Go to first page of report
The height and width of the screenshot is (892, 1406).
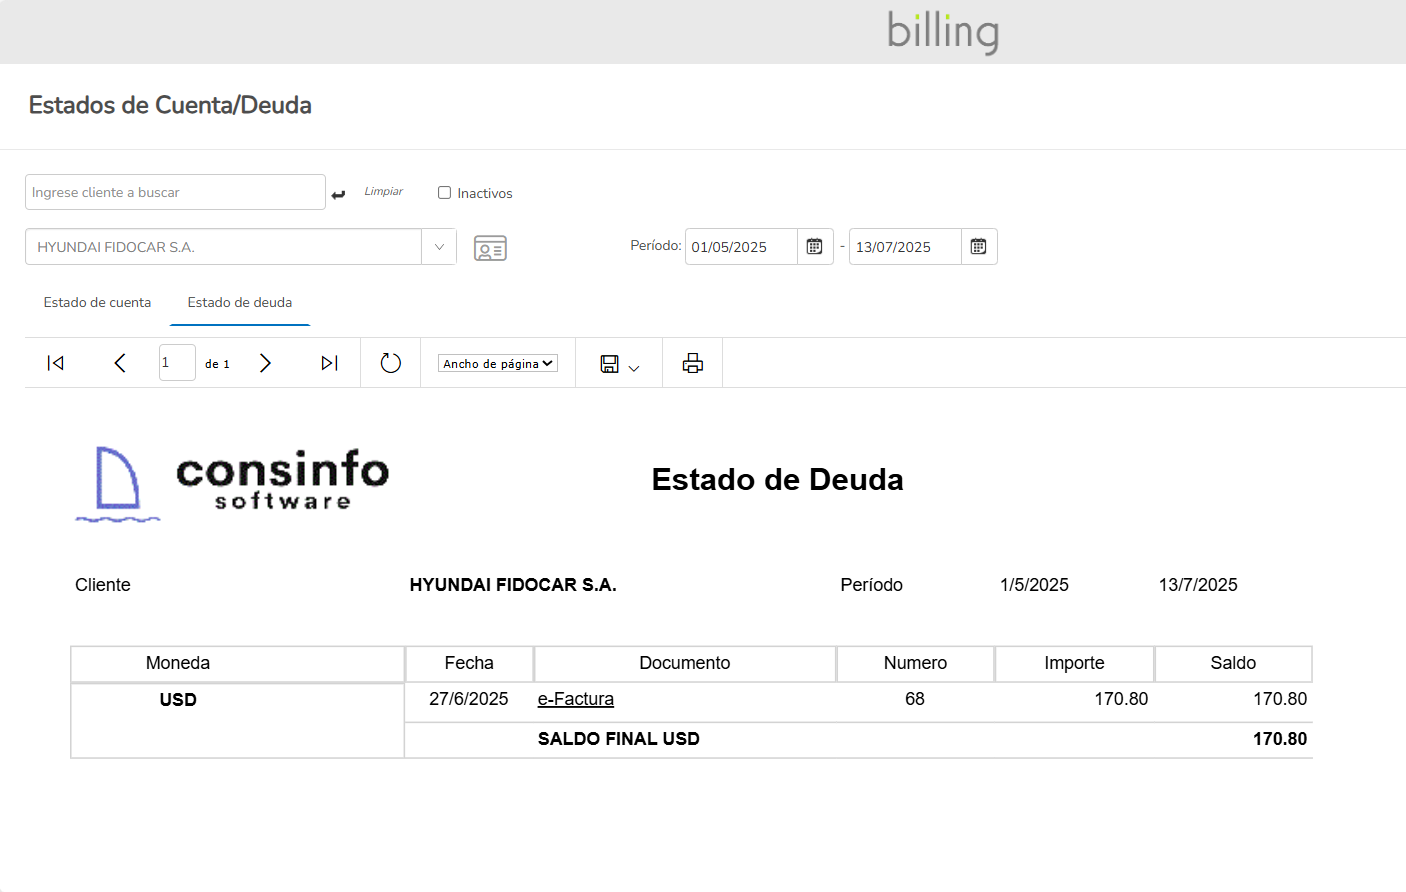(x=56, y=363)
